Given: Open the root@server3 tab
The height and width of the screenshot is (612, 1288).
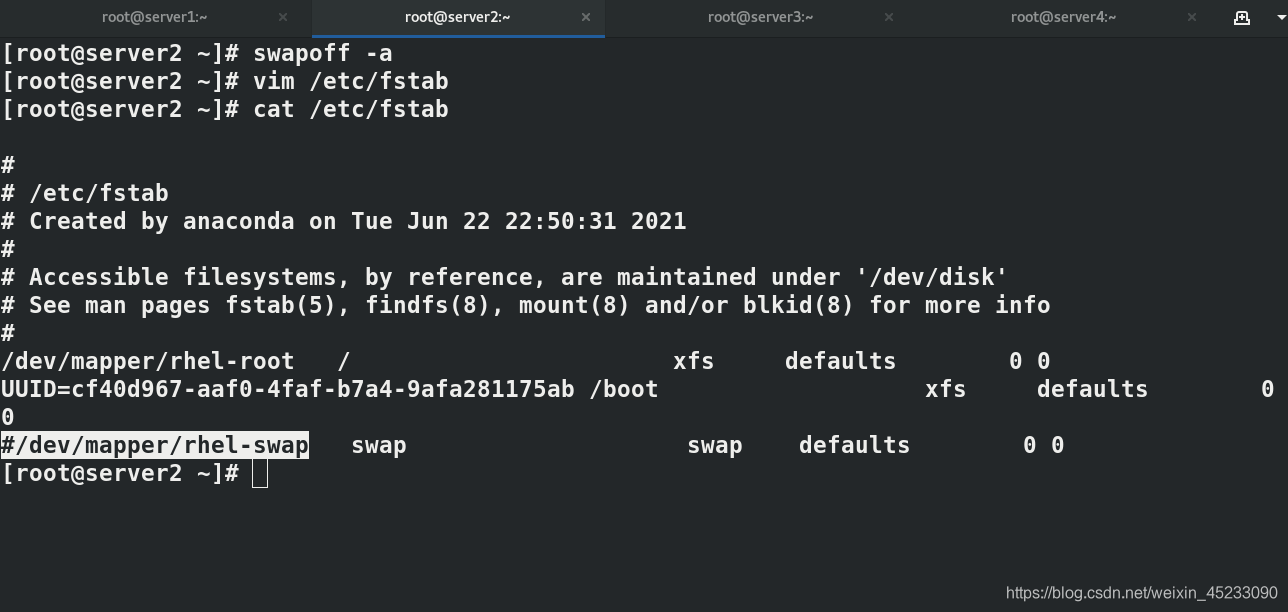Looking at the screenshot, I should pos(760,17).
